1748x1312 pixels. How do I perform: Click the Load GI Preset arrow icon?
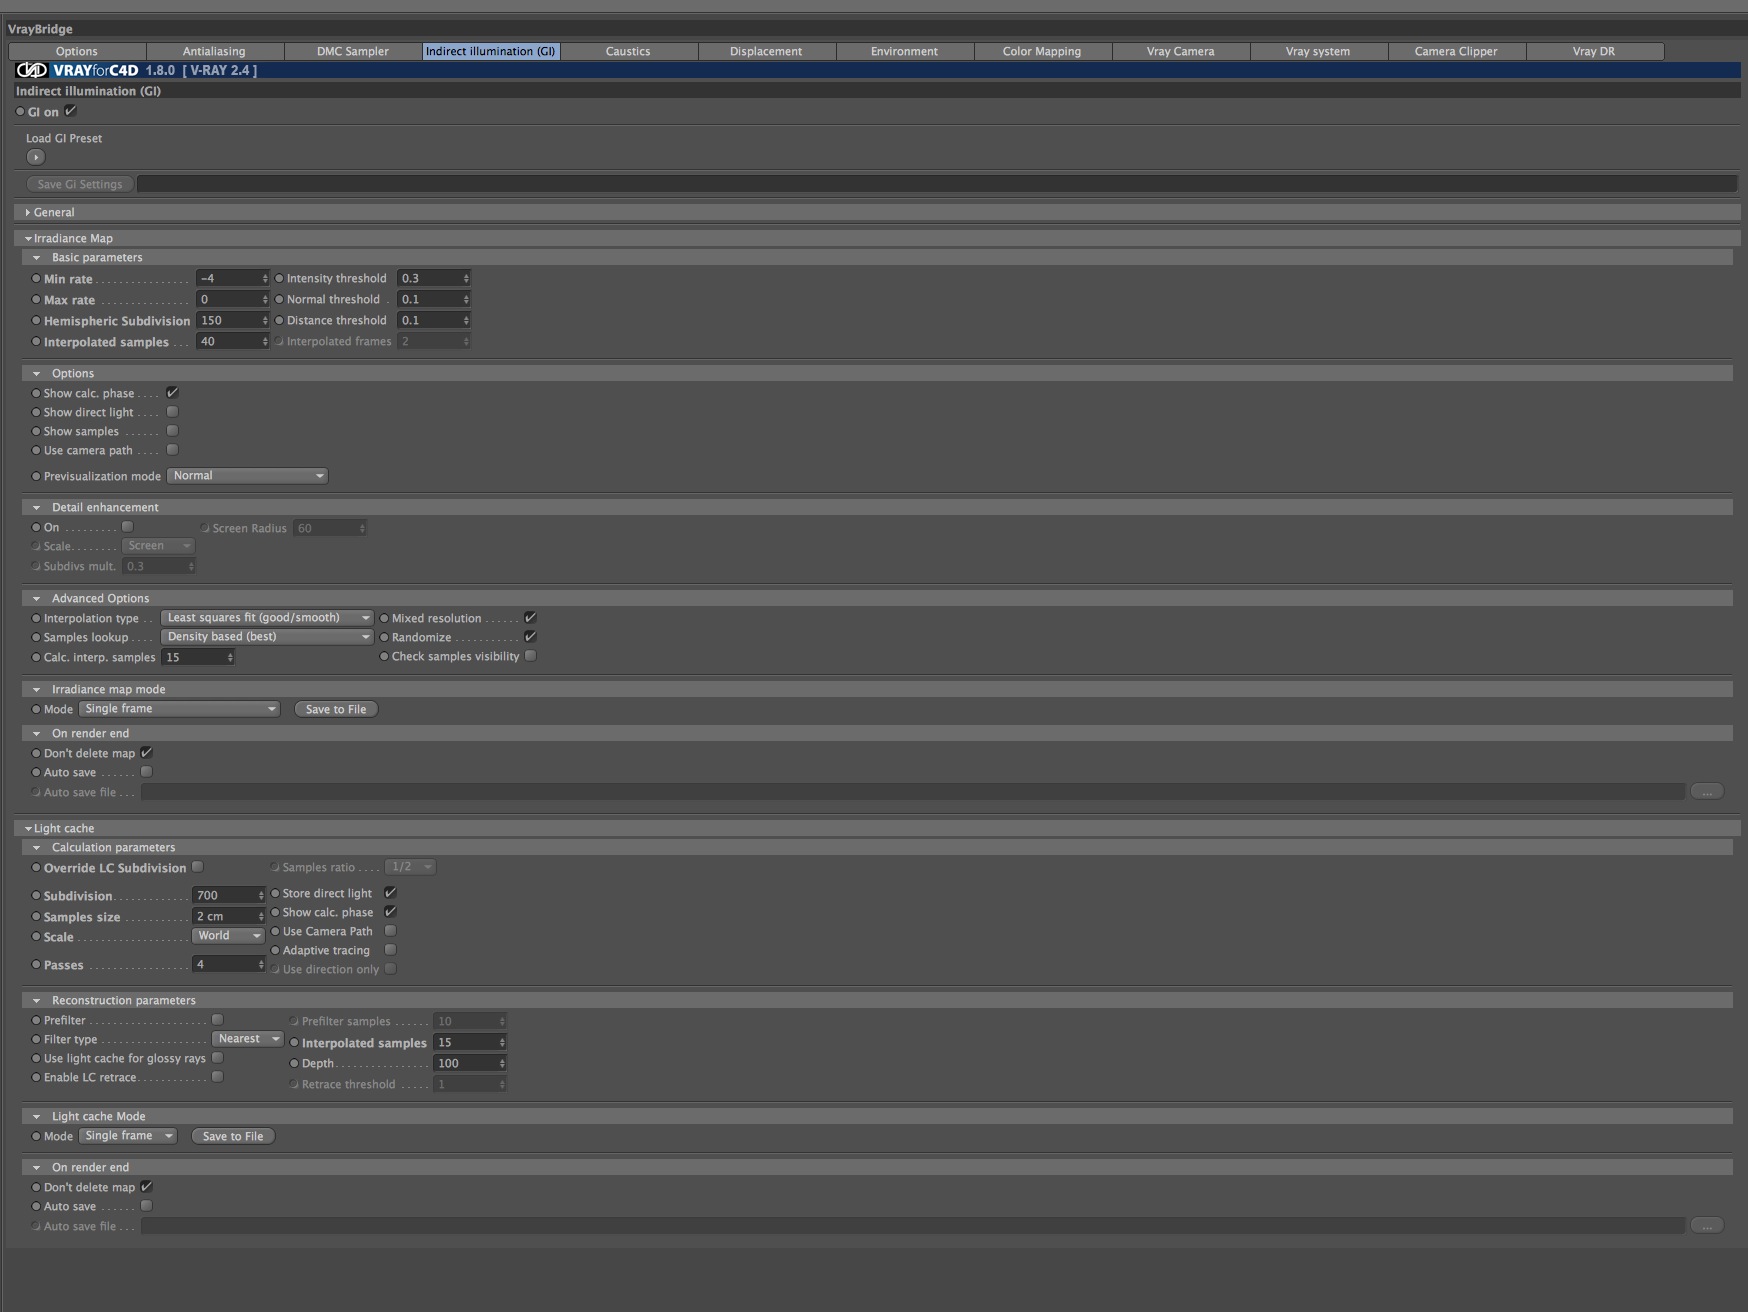tap(36, 157)
